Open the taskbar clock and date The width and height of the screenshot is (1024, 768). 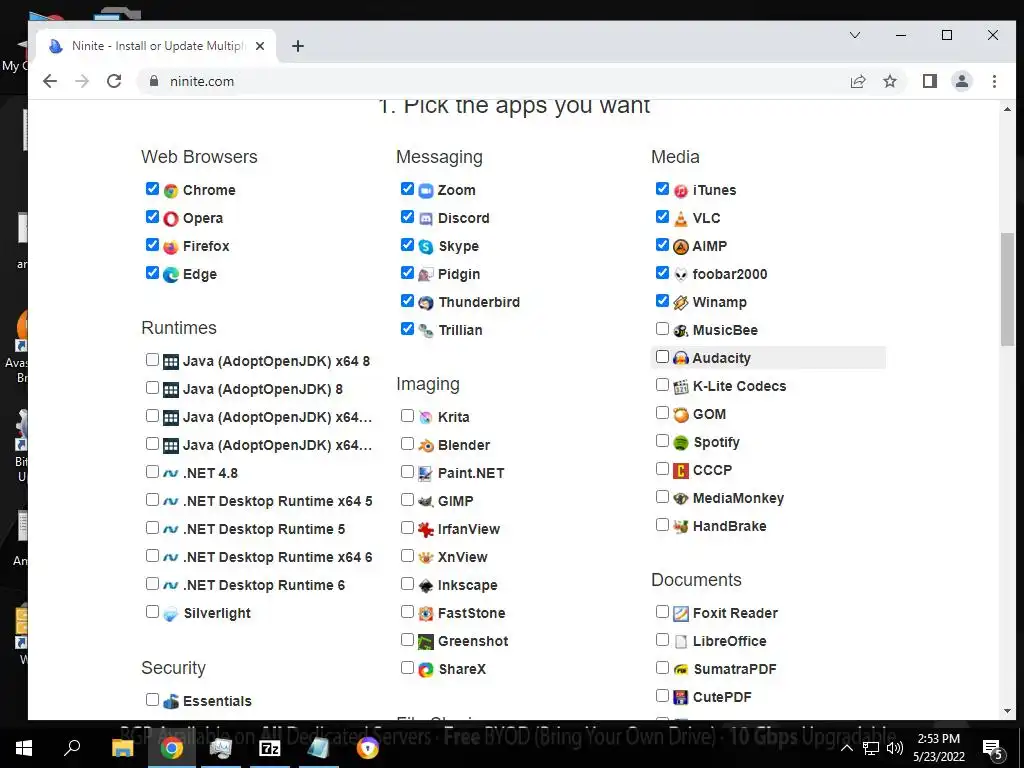[938, 748]
